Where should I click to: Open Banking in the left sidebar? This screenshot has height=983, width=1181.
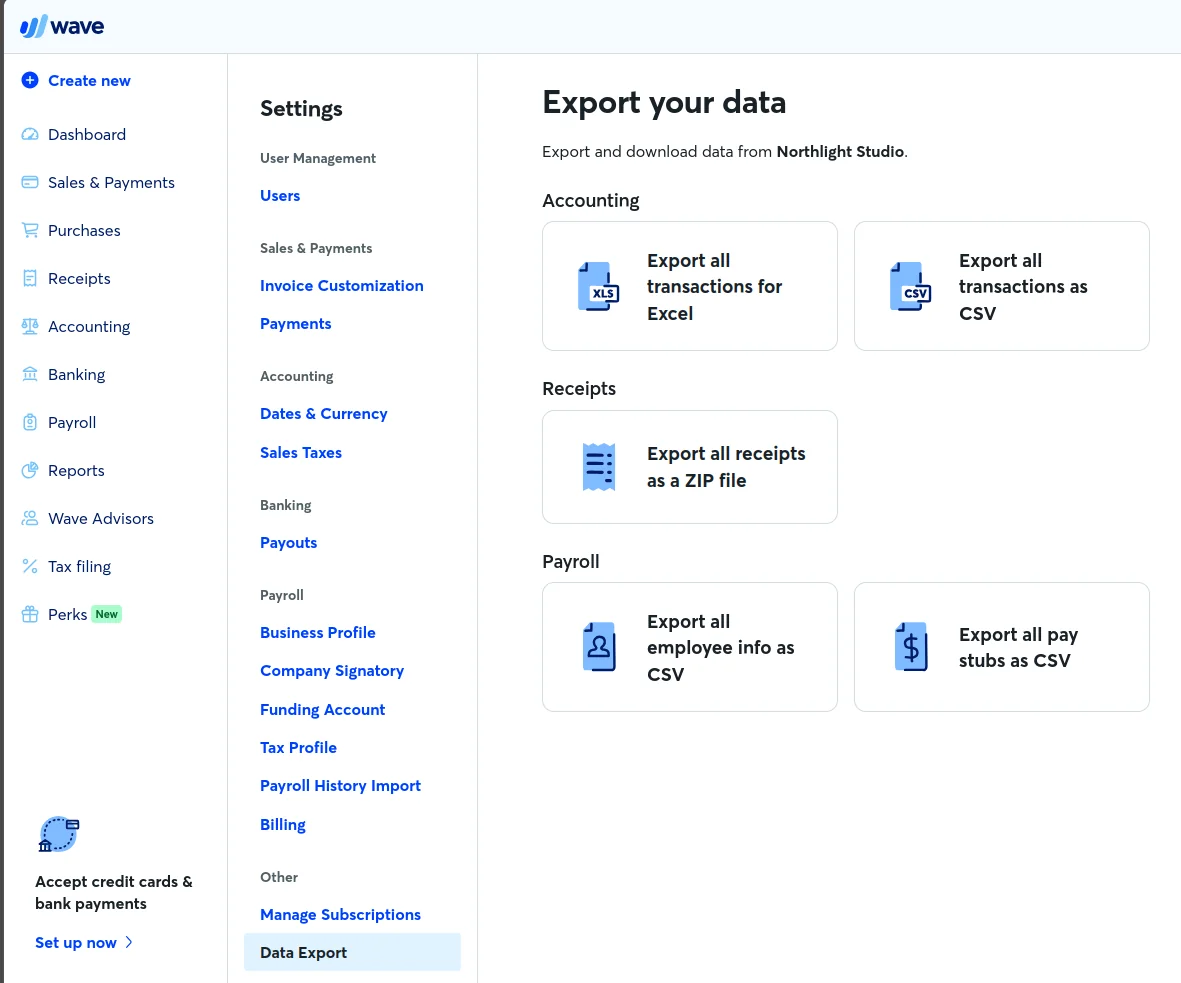tap(77, 374)
